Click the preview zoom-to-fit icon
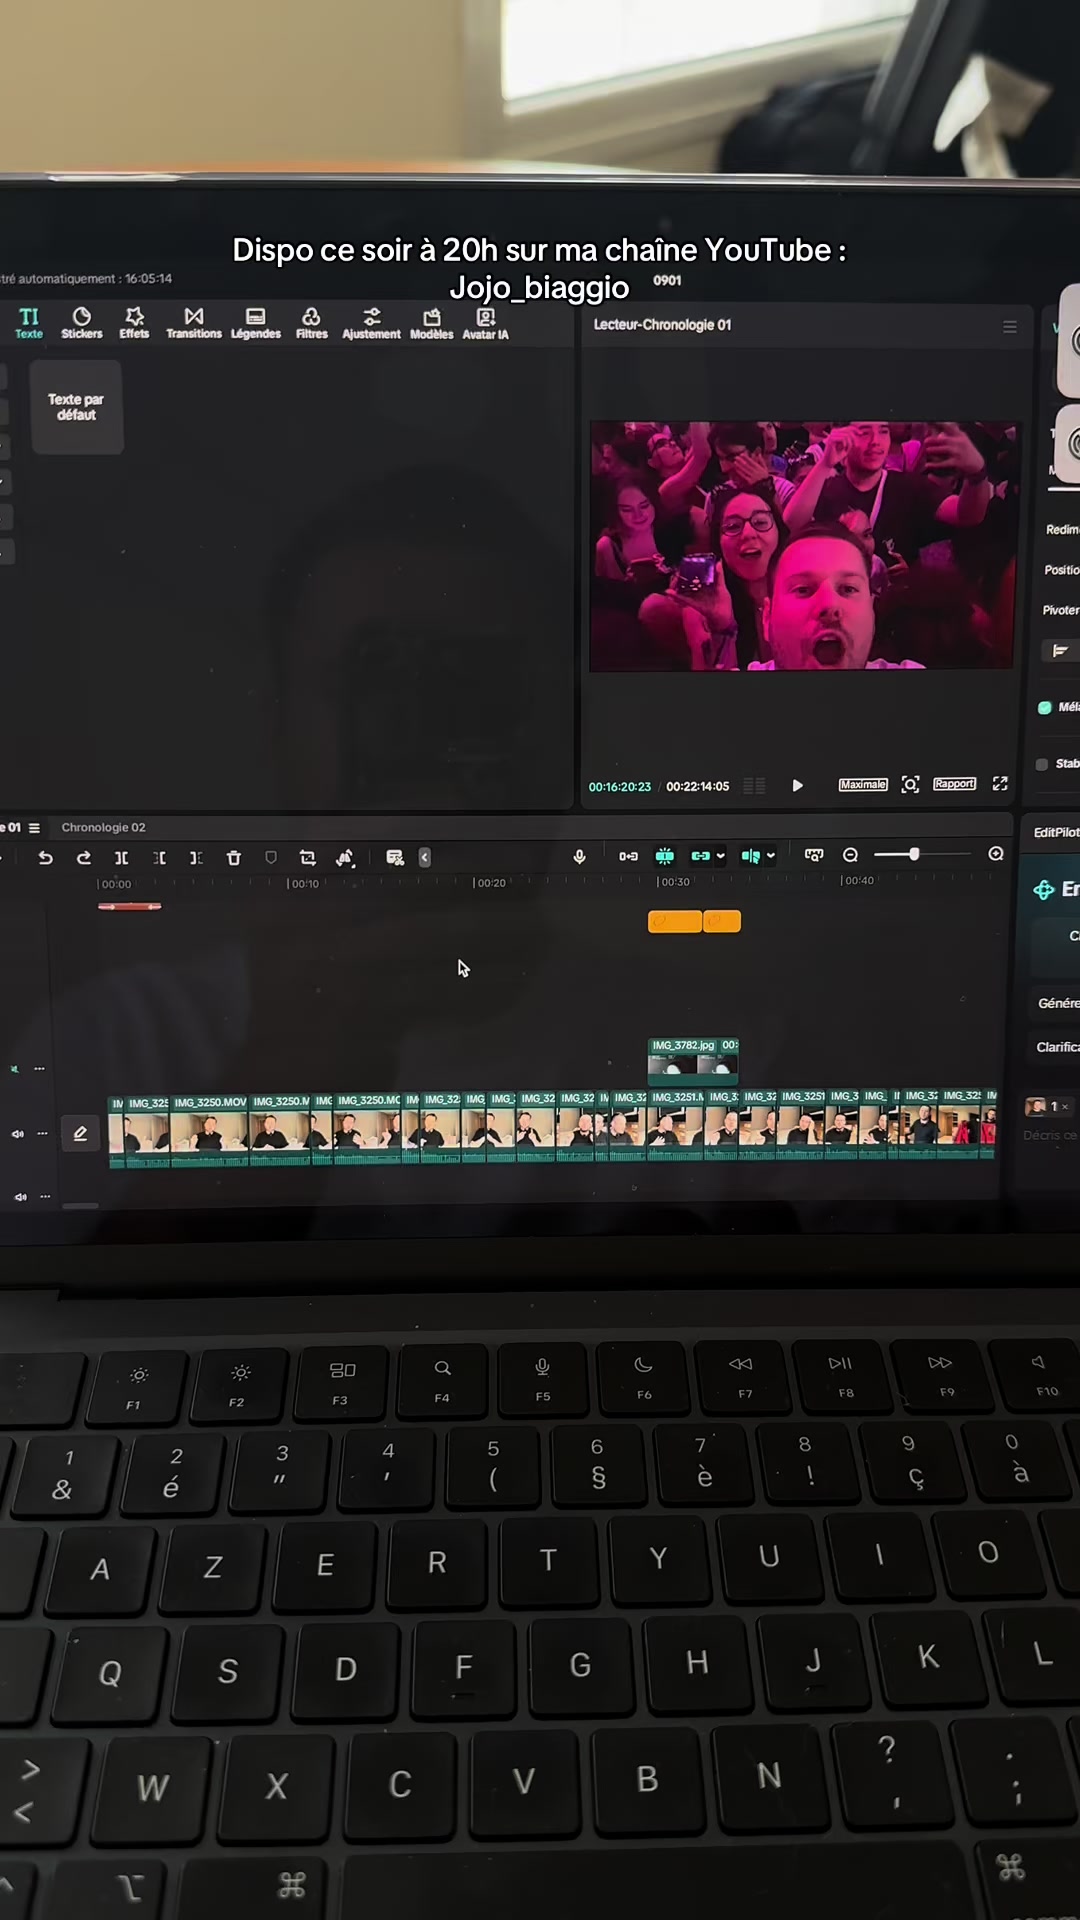1080x1920 pixels. [910, 785]
